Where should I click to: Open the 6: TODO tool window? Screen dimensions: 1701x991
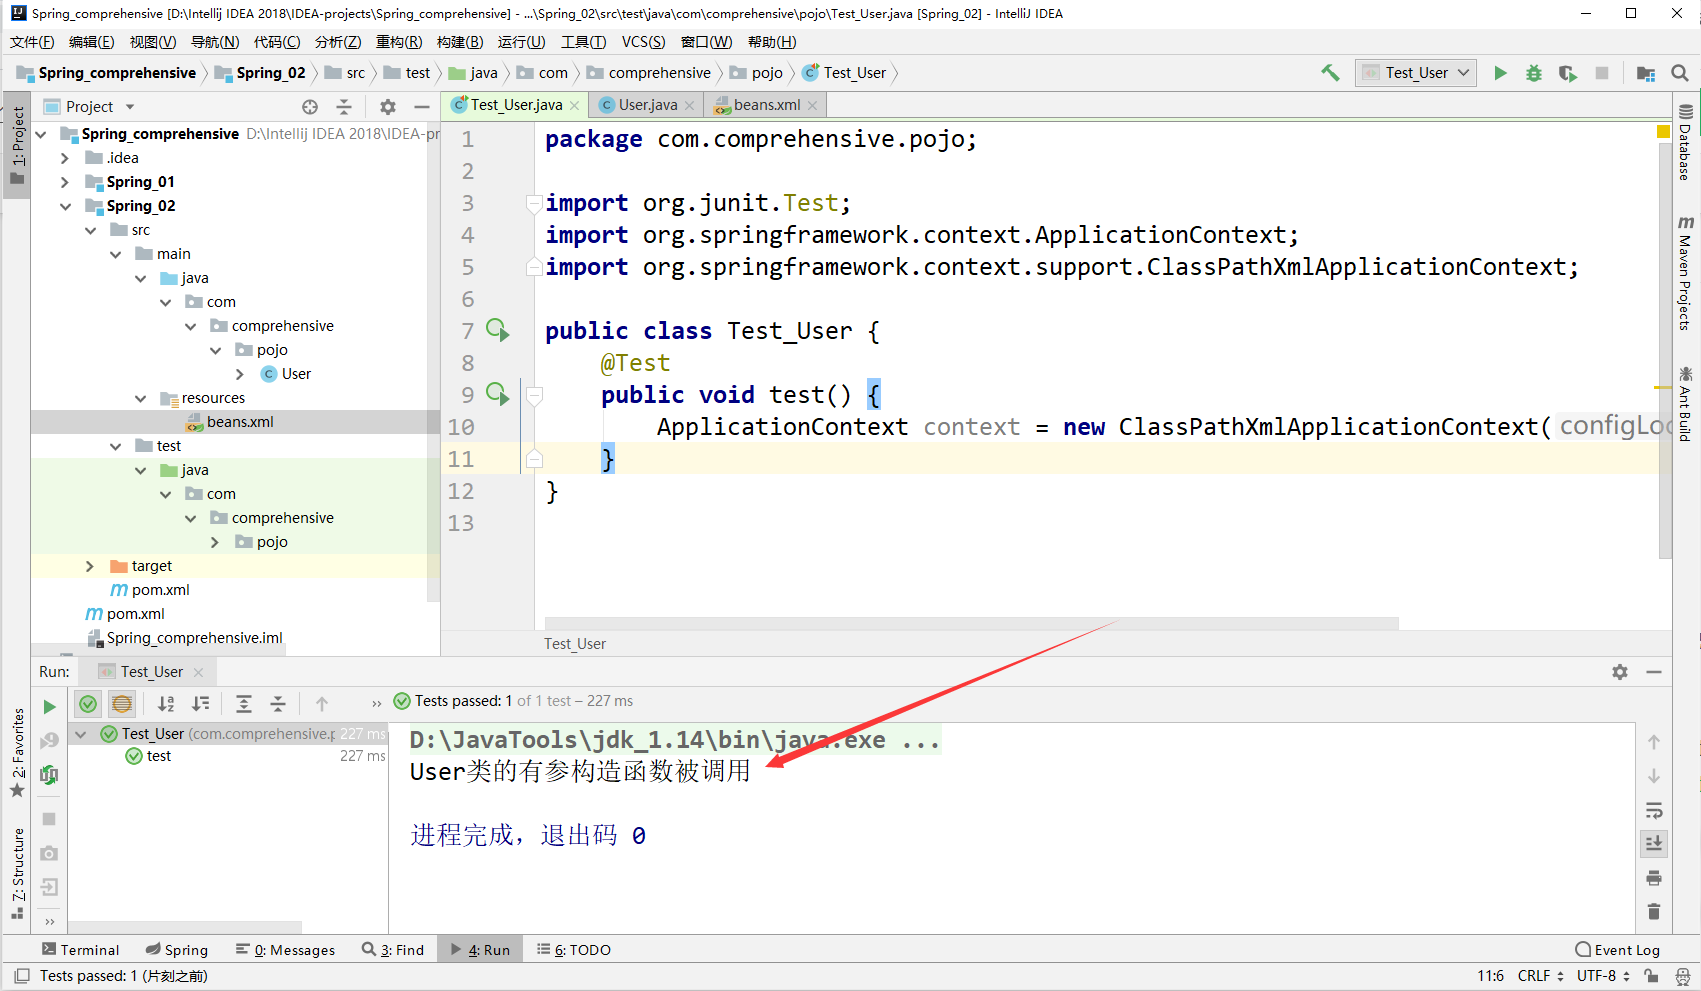click(573, 950)
